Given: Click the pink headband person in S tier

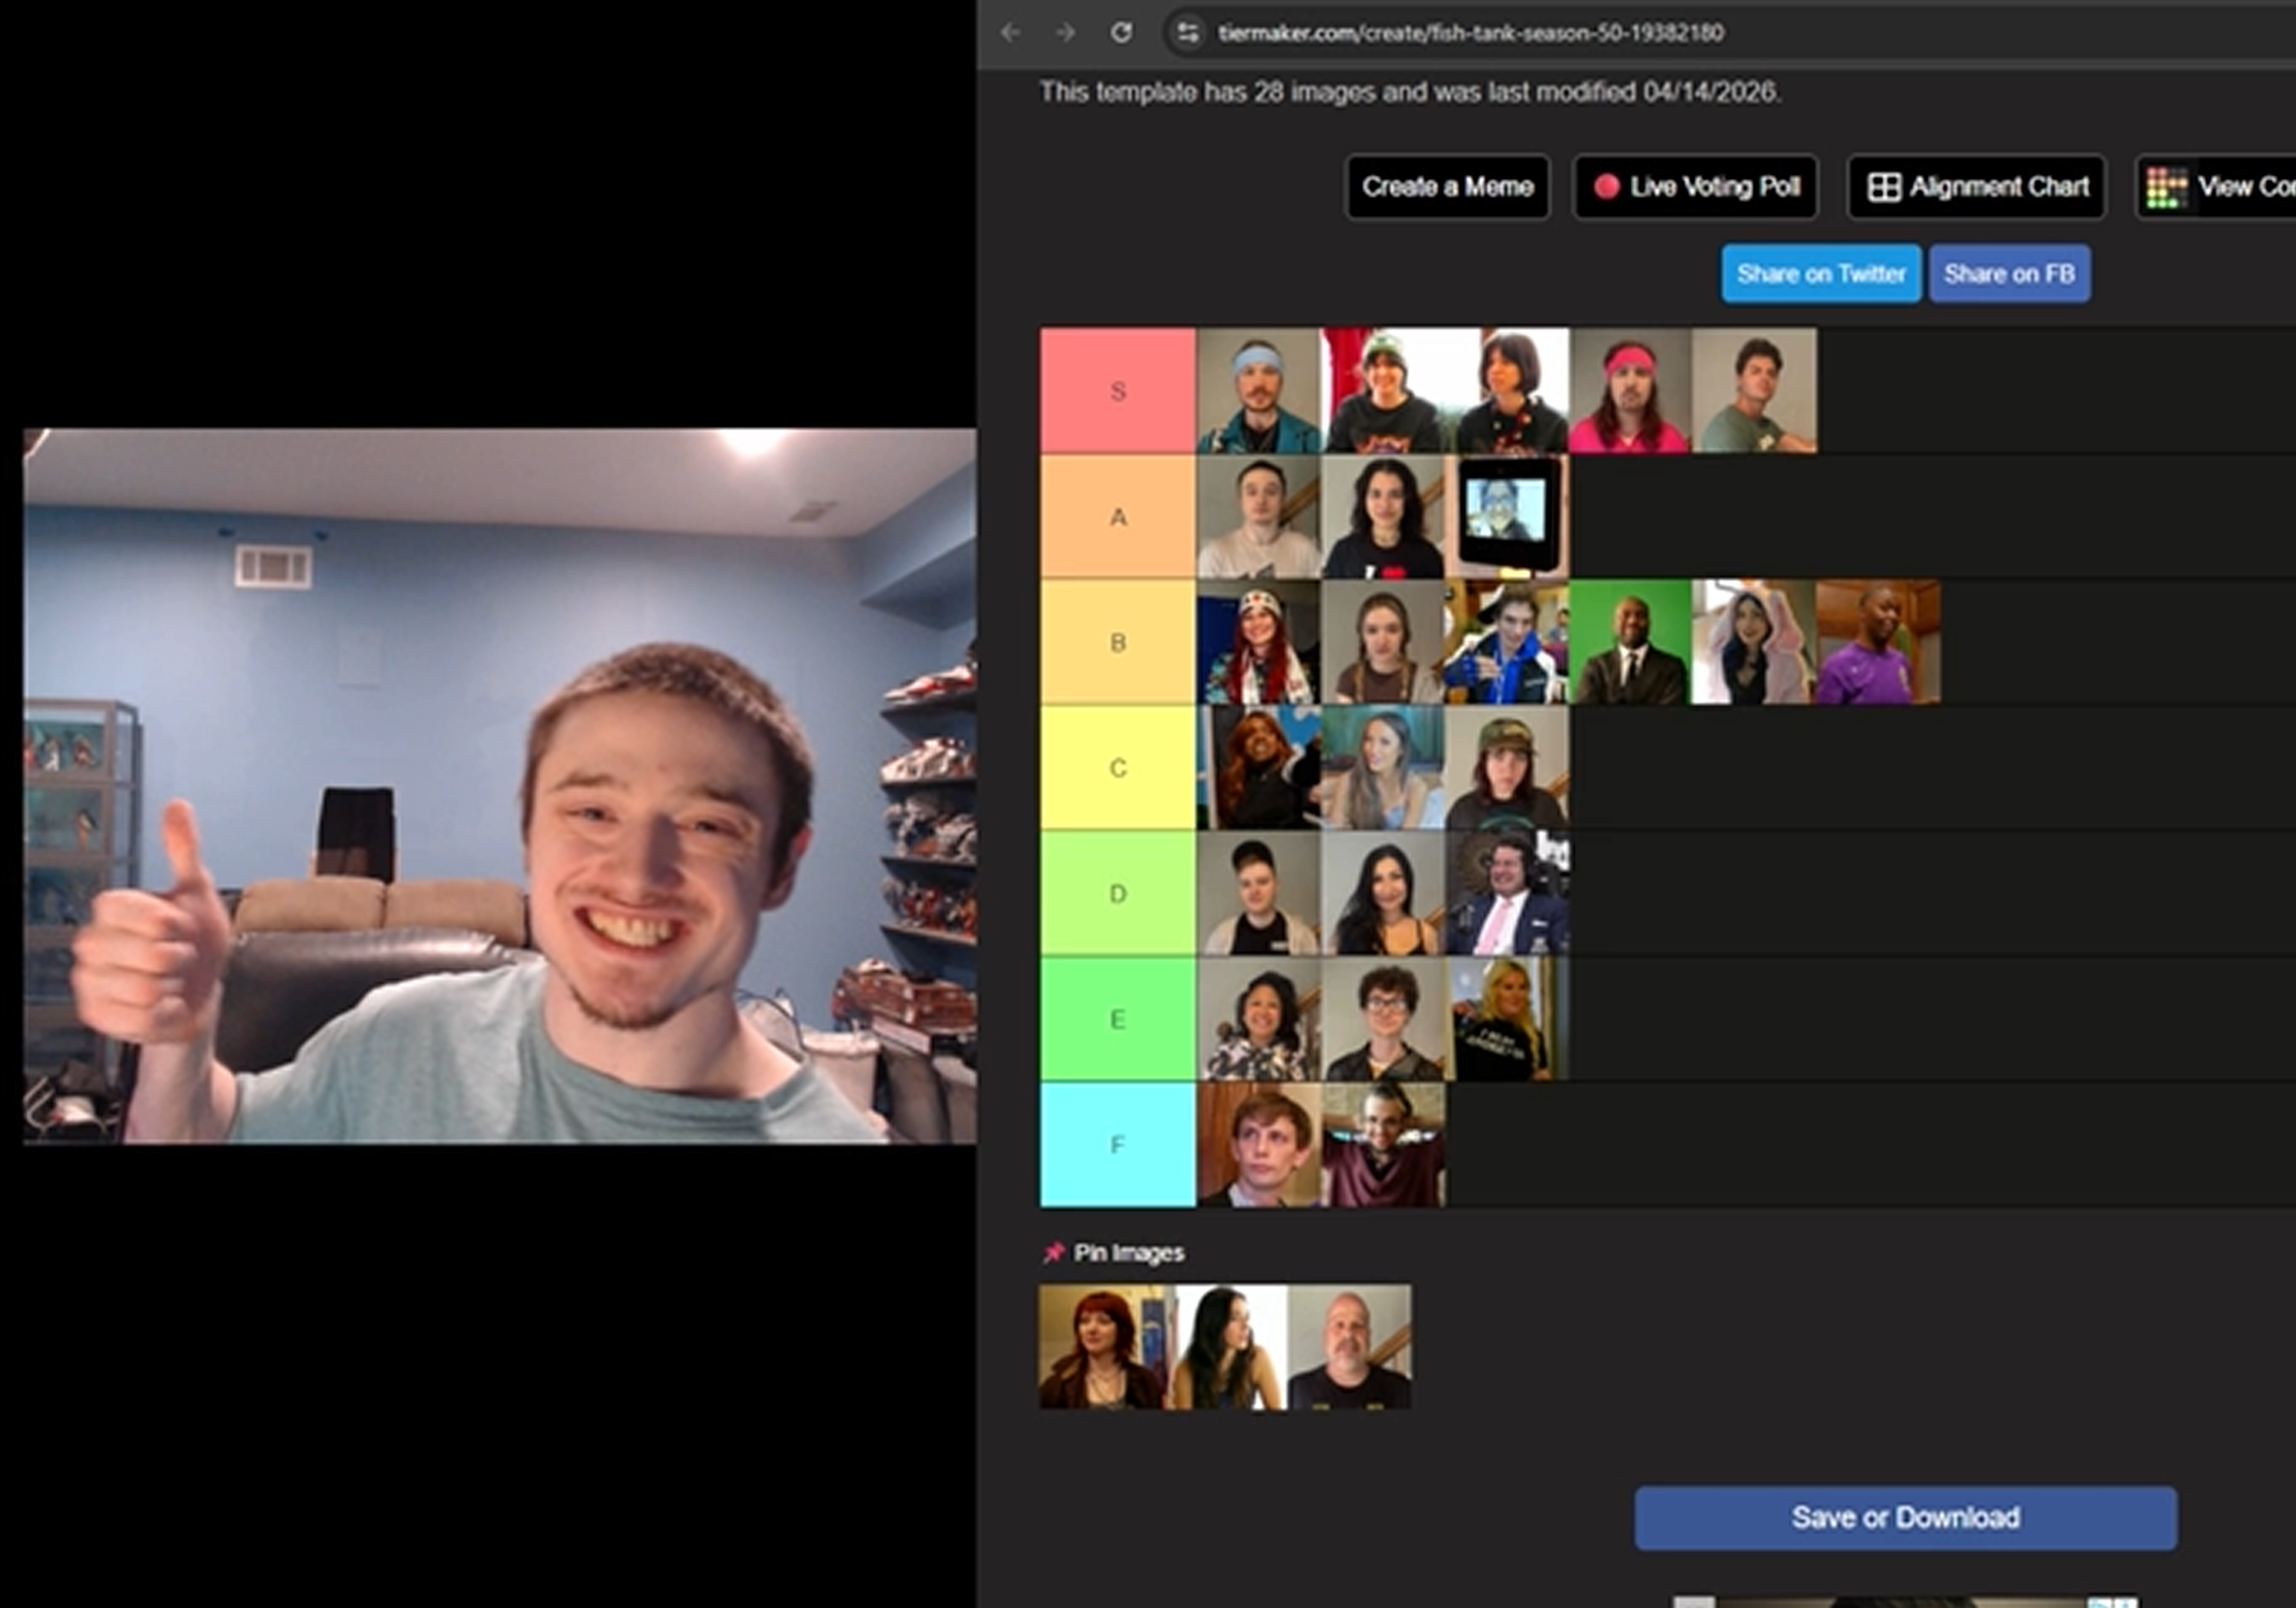Looking at the screenshot, I should click(1630, 391).
